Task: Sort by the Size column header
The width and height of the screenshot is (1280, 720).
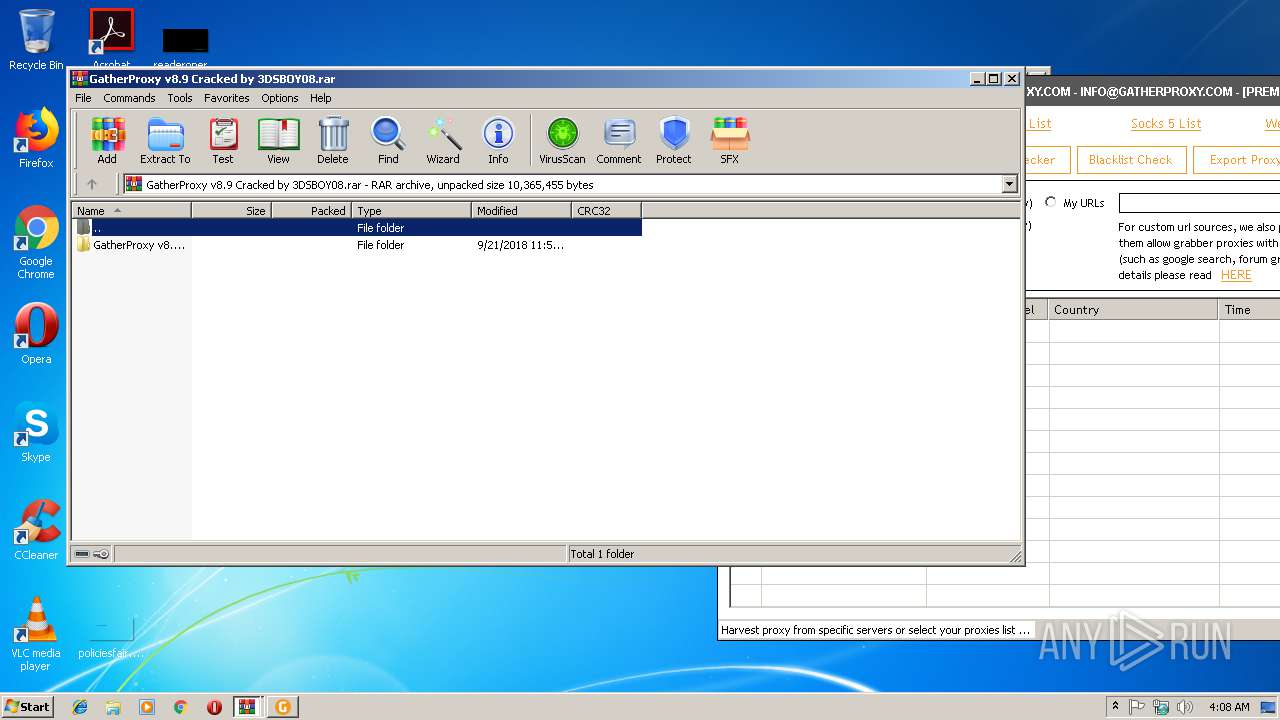Action: click(231, 210)
